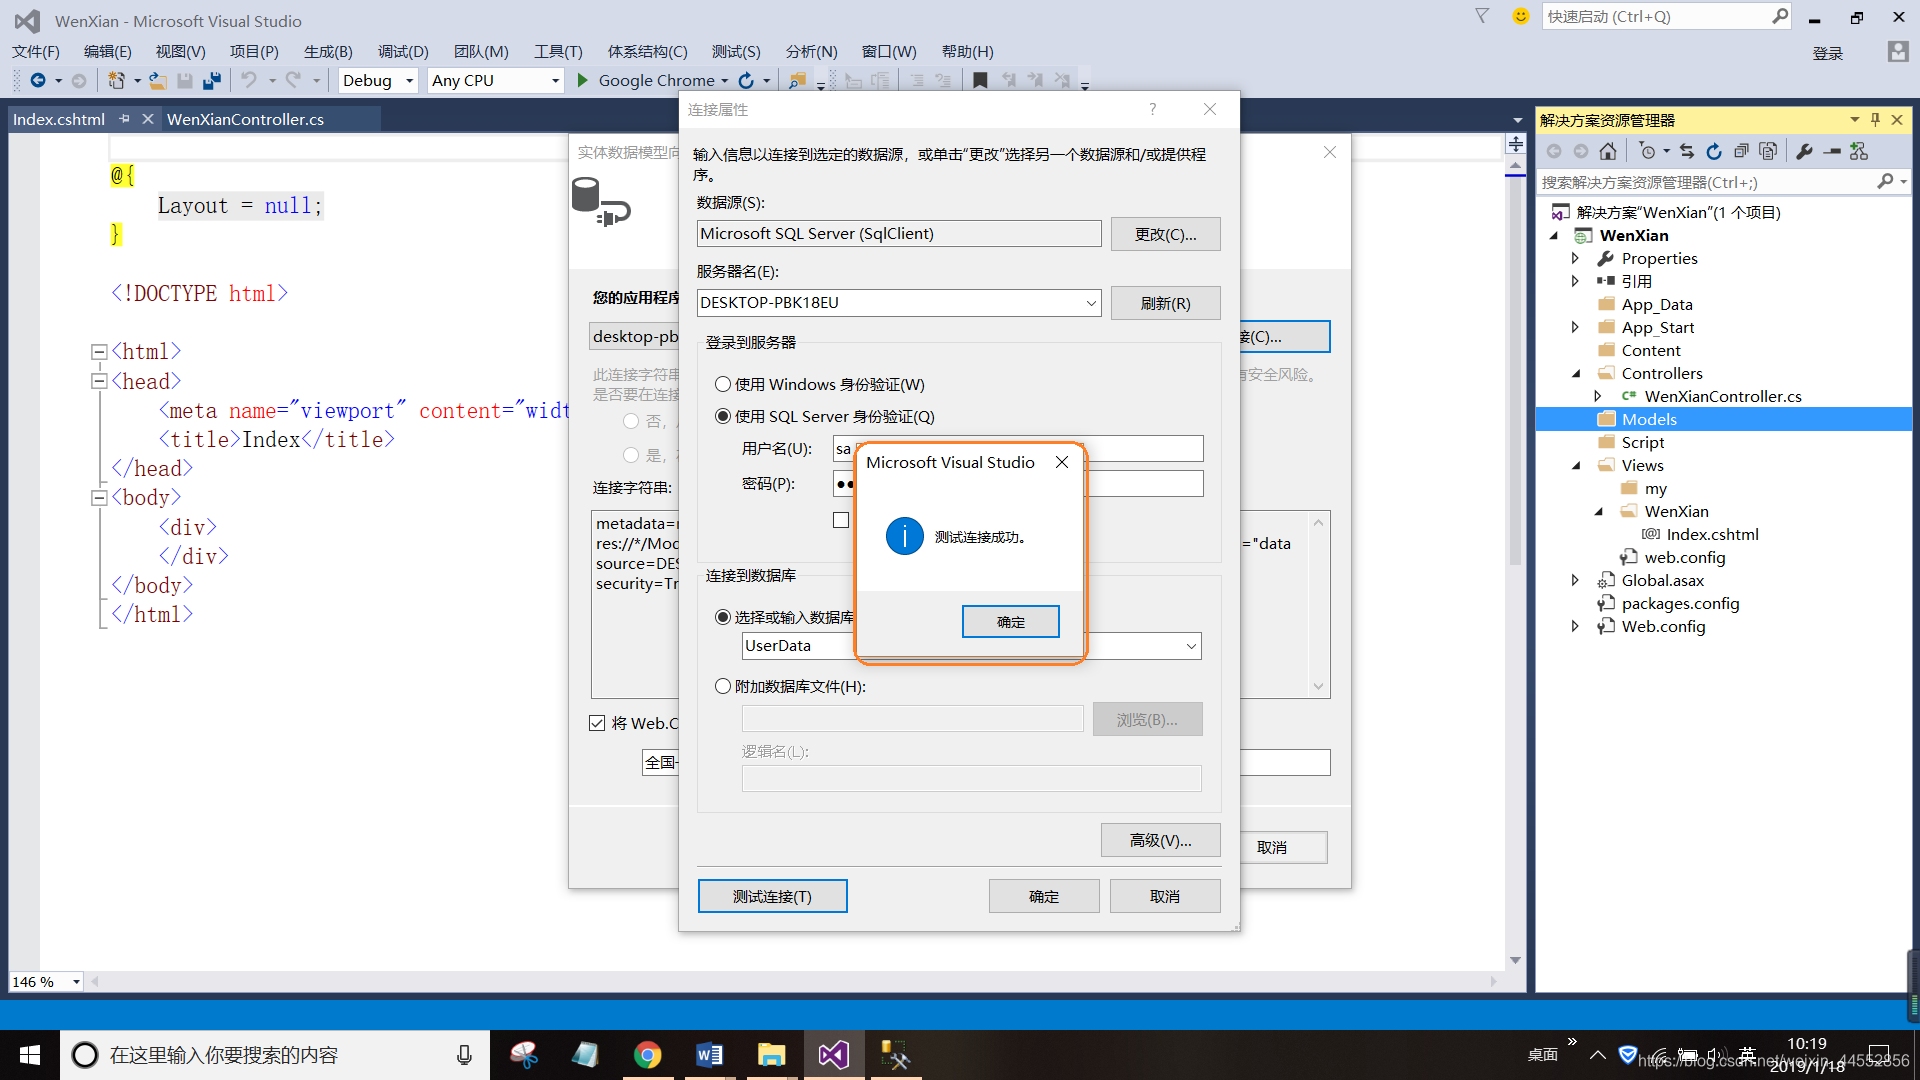Select the 是 radio in wizard
The height and width of the screenshot is (1080, 1920).
pyautogui.click(x=631, y=455)
